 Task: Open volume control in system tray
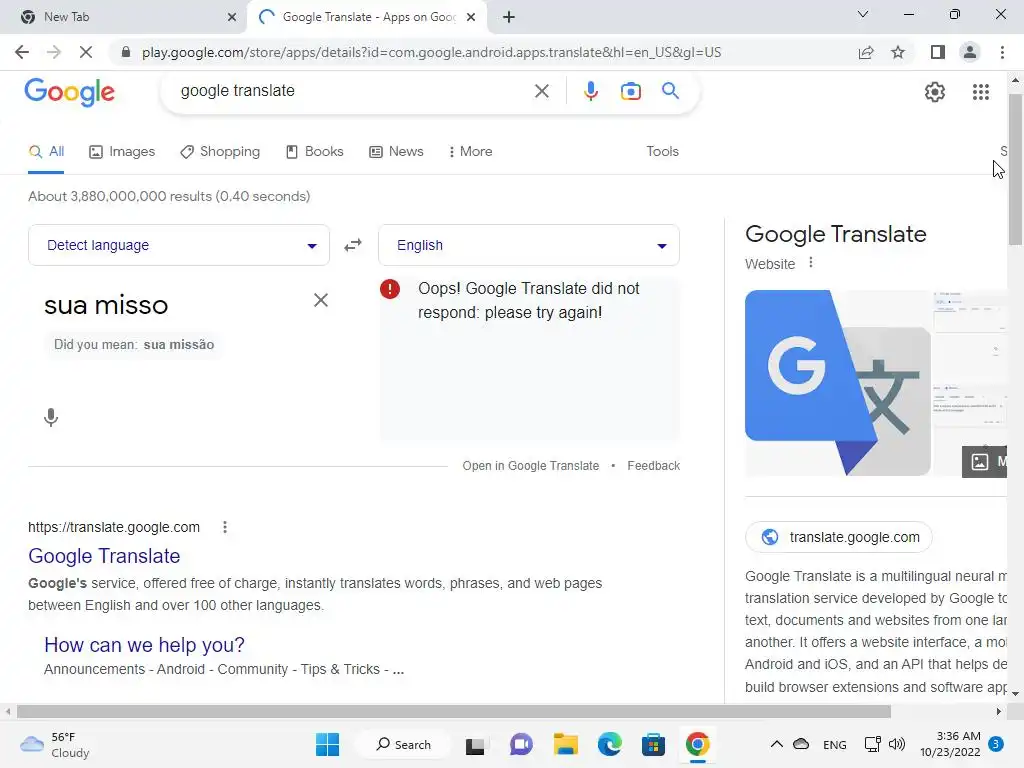(x=897, y=744)
